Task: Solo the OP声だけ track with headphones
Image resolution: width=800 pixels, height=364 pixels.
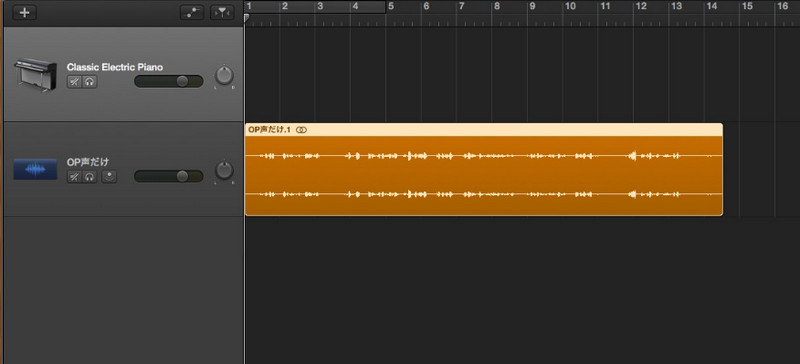Action: 89,177
